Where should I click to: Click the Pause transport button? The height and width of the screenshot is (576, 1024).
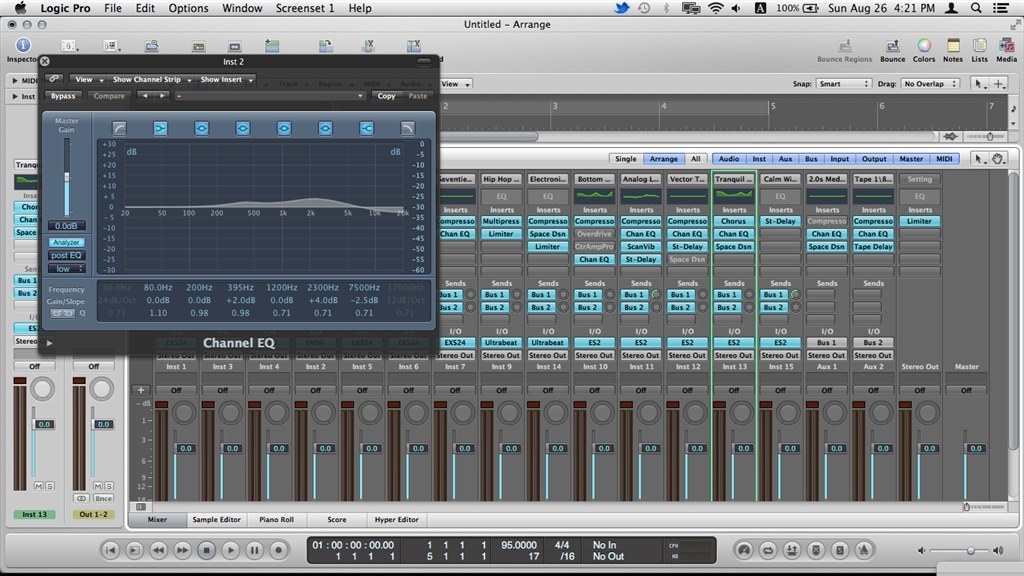(255, 550)
